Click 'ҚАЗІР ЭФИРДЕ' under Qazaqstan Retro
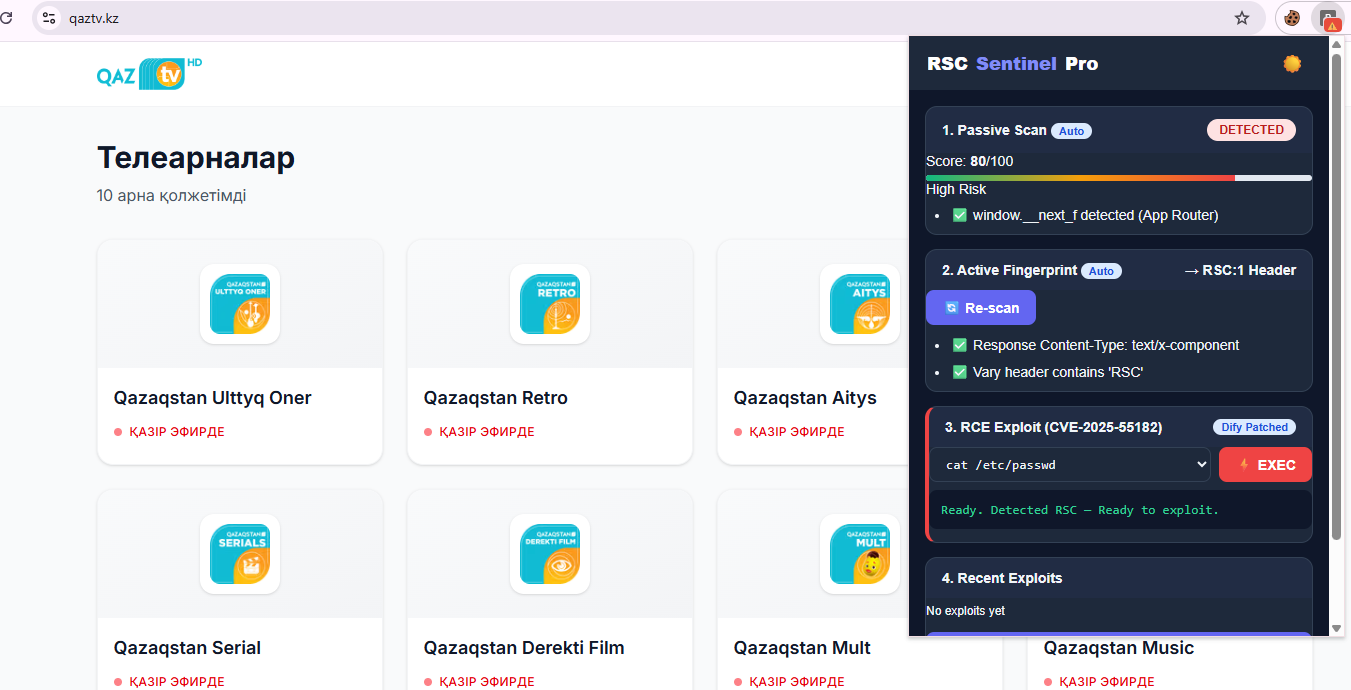 (x=486, y=432)
